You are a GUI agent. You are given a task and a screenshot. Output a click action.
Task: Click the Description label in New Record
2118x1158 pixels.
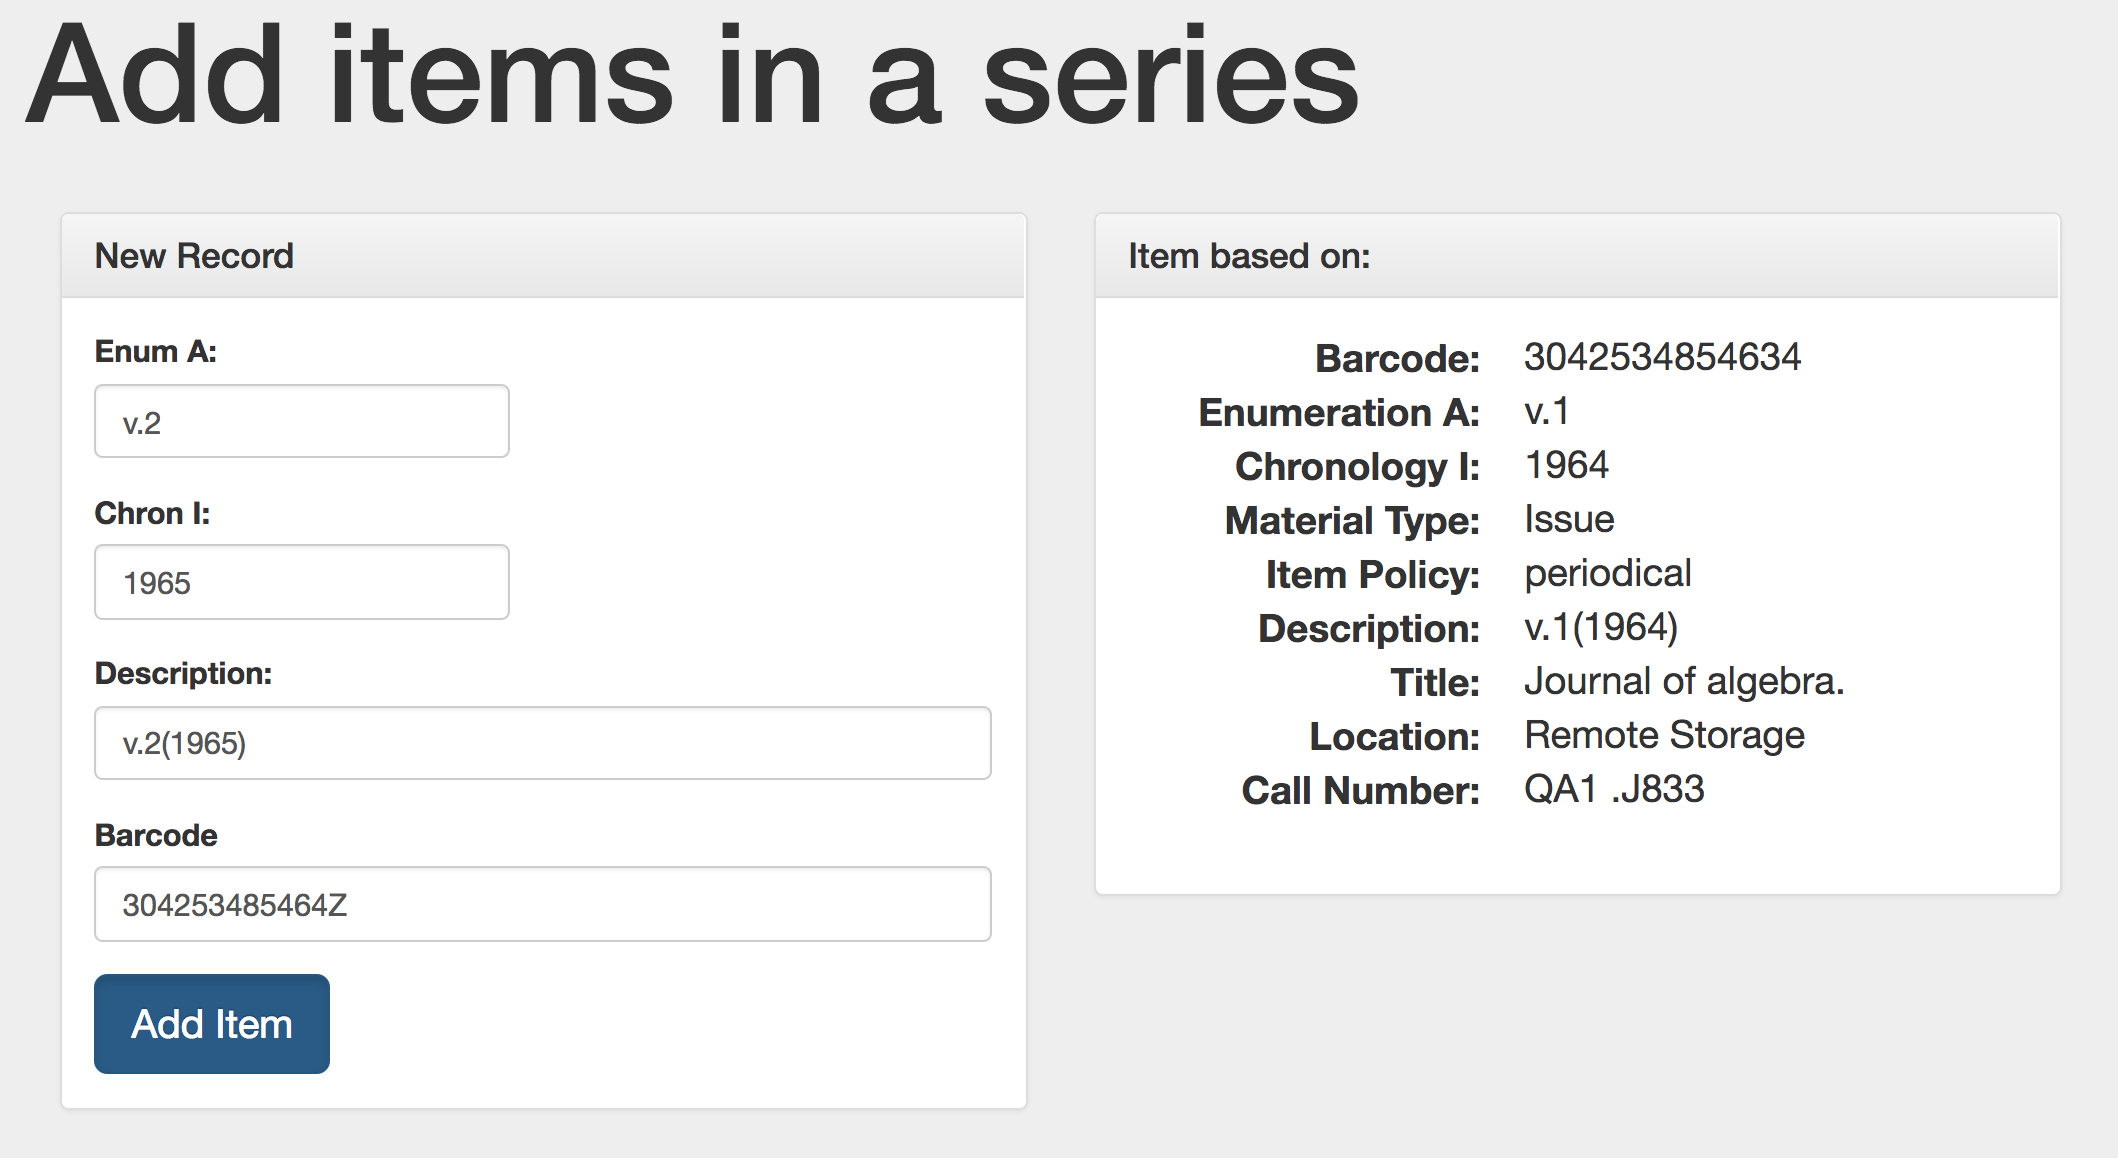click(x=183, y=673)
